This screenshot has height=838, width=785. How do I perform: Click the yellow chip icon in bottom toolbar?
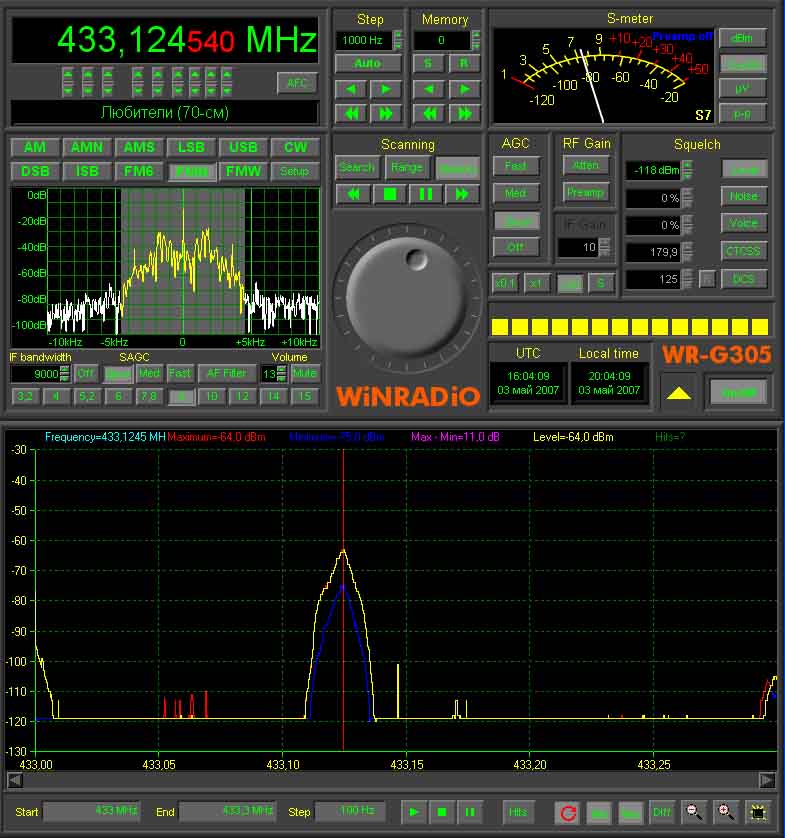click(759, 812)
